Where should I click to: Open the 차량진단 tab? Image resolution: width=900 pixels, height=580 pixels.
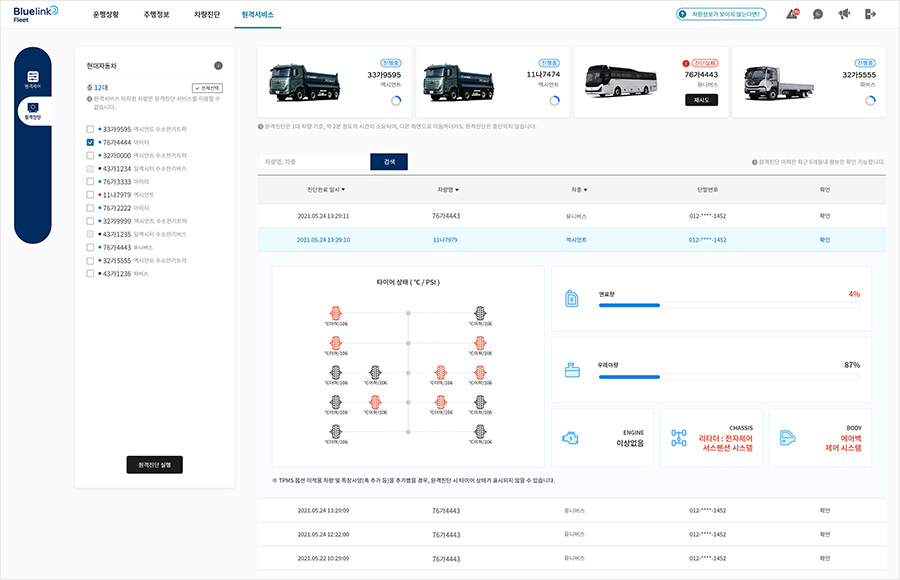click(208, 15)
